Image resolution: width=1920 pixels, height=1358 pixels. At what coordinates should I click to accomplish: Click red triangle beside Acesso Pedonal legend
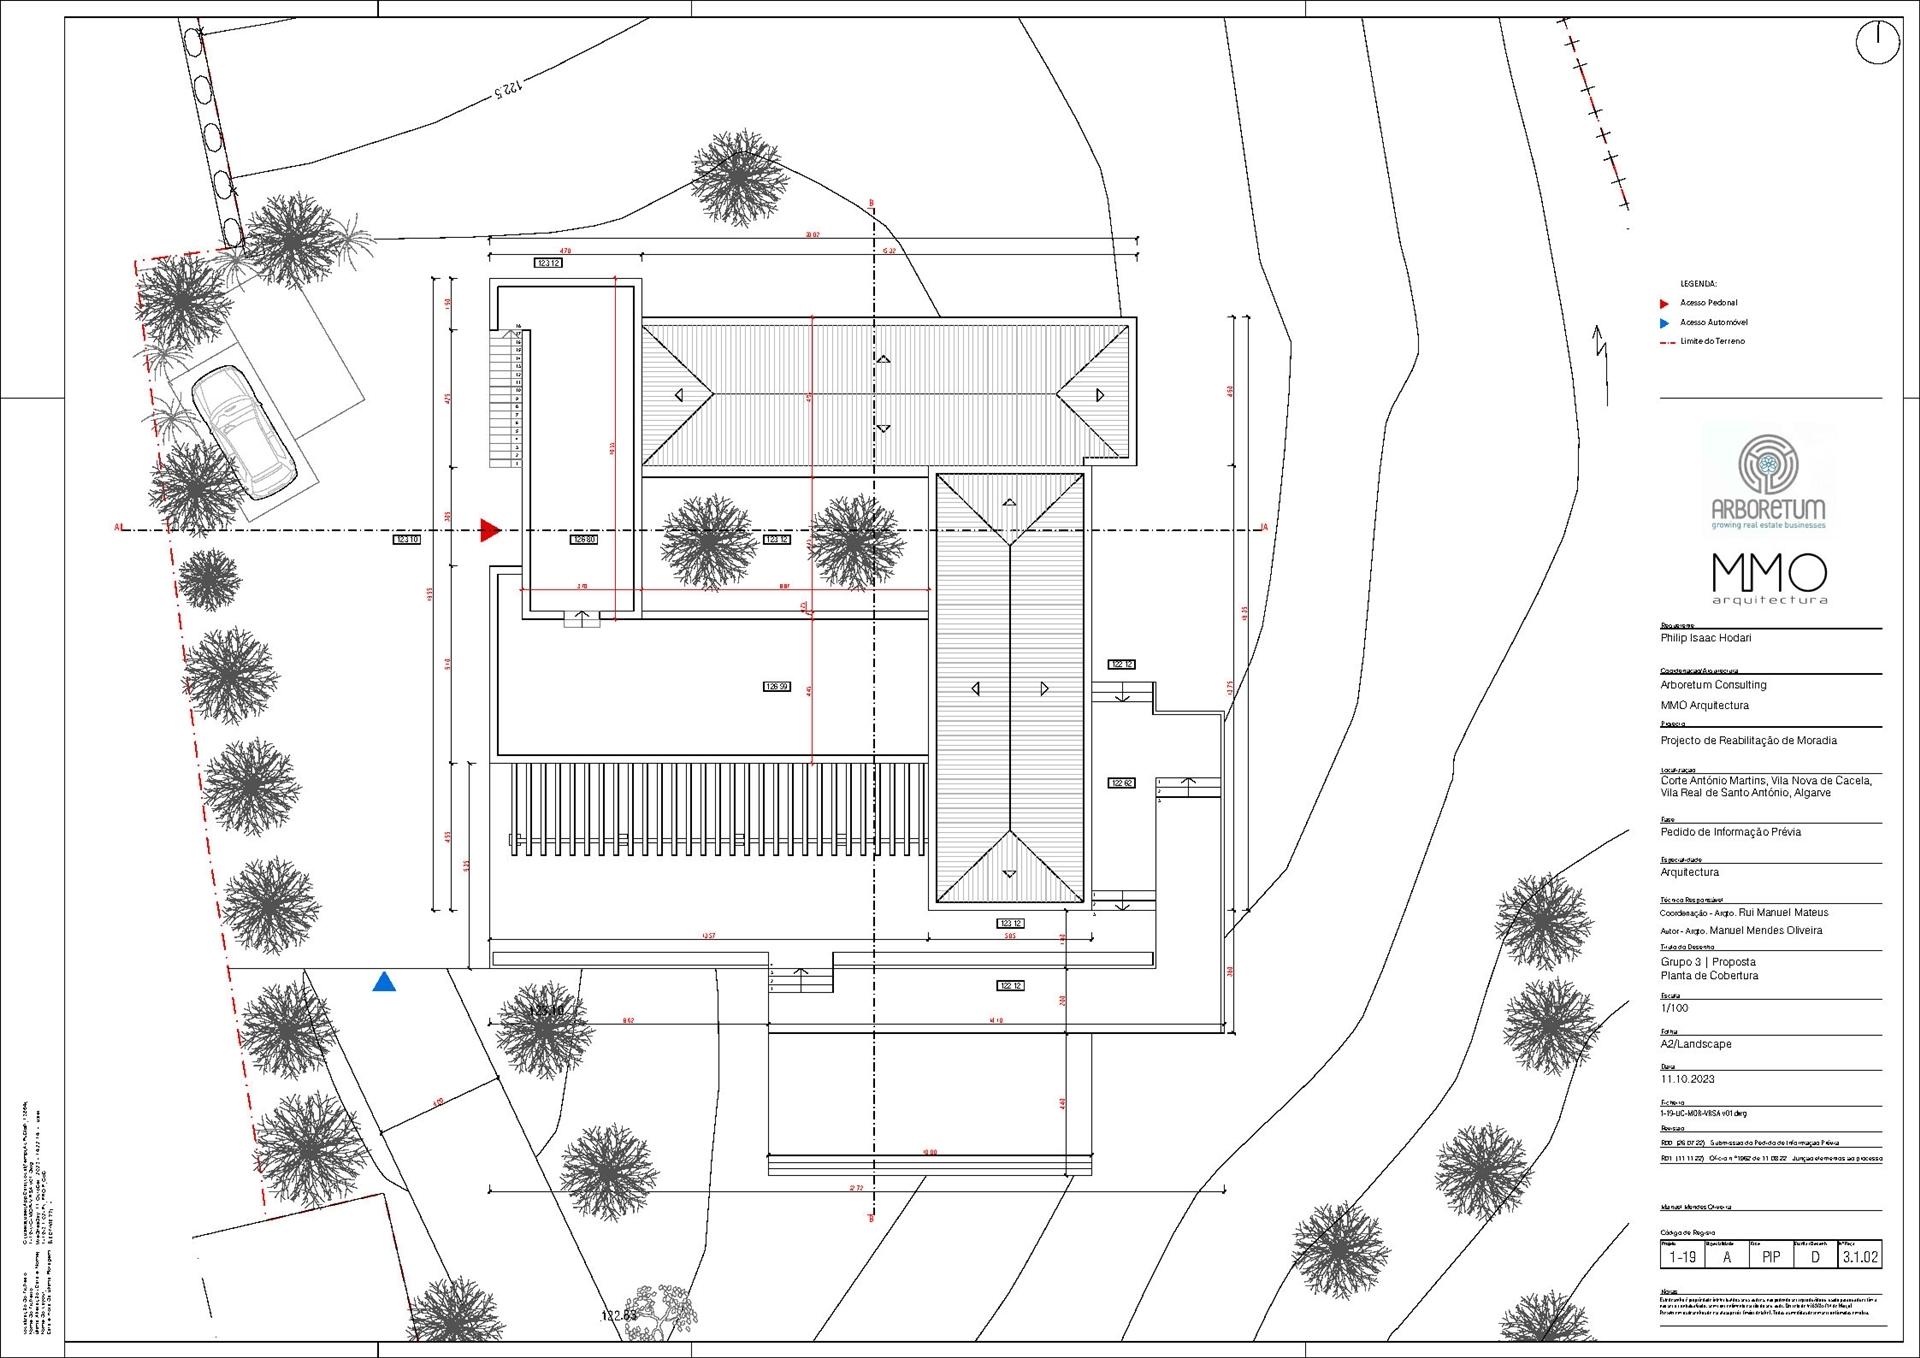[1664, 303]
